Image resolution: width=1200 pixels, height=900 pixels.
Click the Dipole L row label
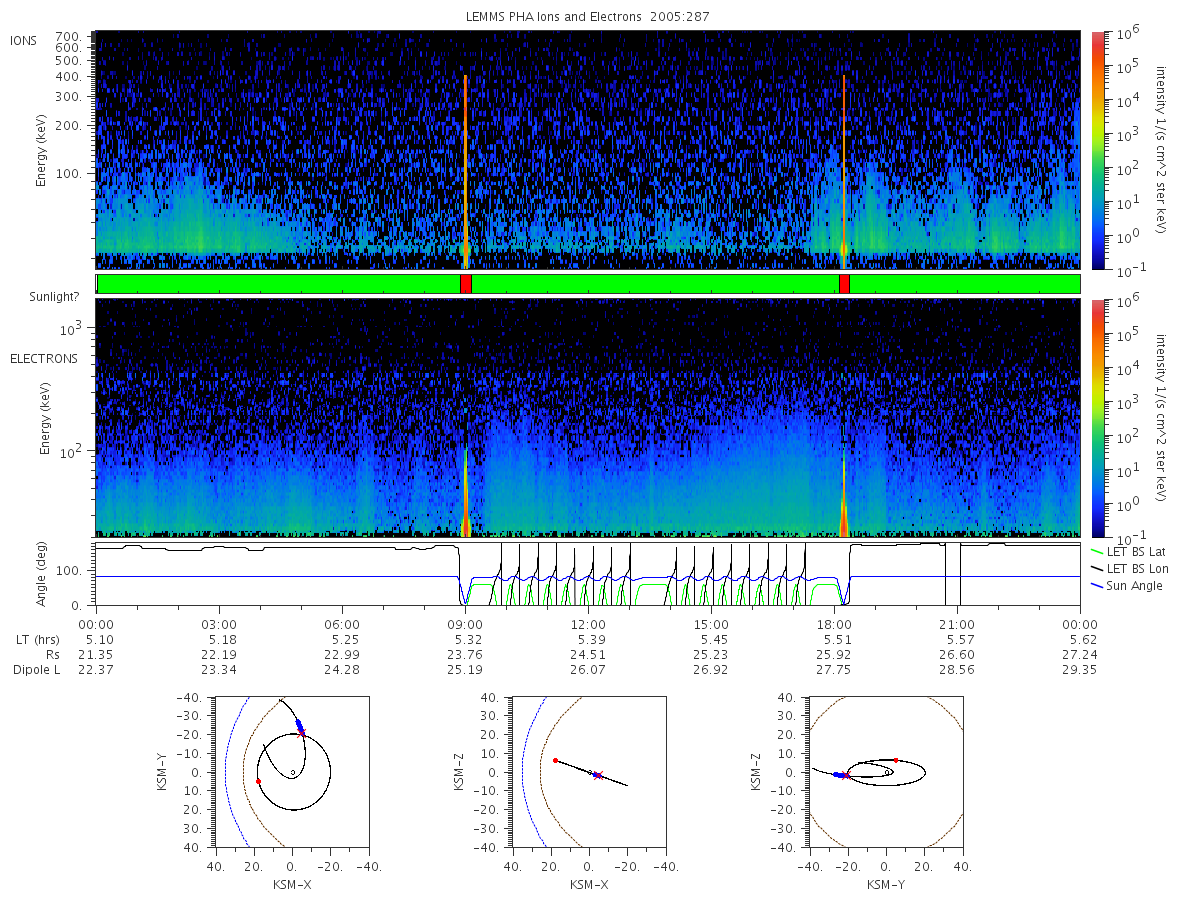click(37, 670)
